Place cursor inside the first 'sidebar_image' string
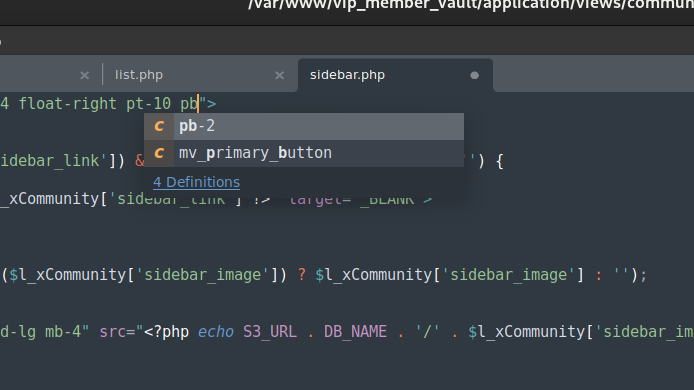Image resolution: width=694 pixels, height=390 pixels. tap(206, 275)
